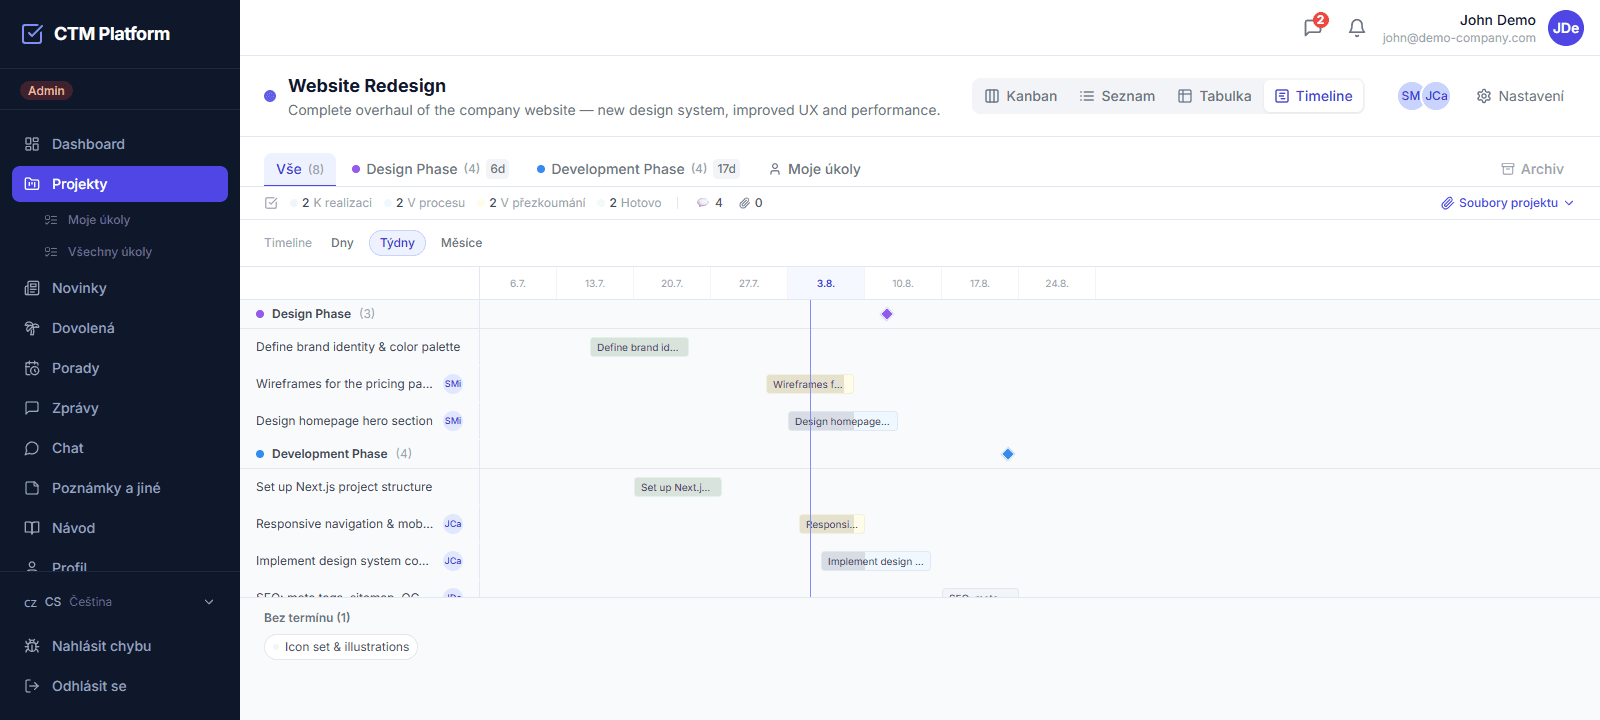Open task Define brand identity & color palette
The width and height of the screenshot is (1600, 720).
tap(358, 347)
